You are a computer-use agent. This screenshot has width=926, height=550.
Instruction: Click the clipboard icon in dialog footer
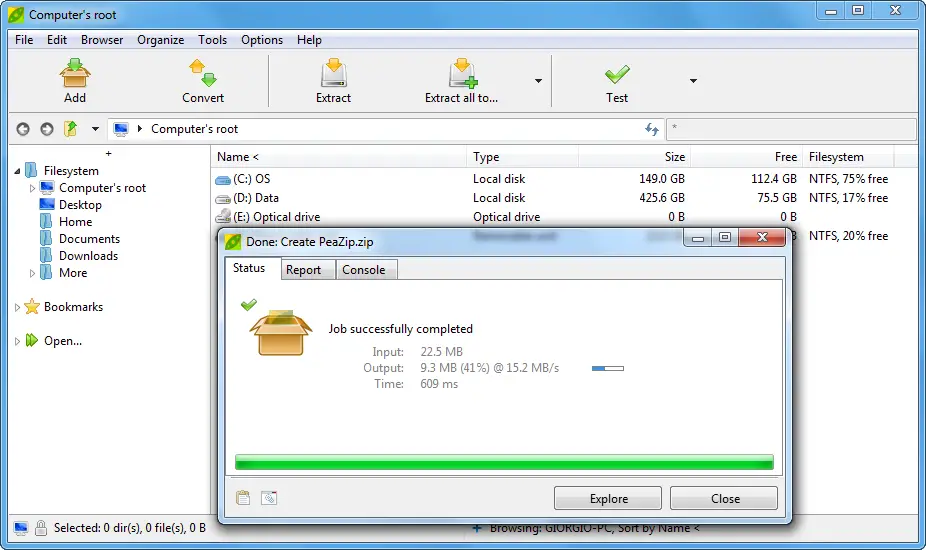243,498
